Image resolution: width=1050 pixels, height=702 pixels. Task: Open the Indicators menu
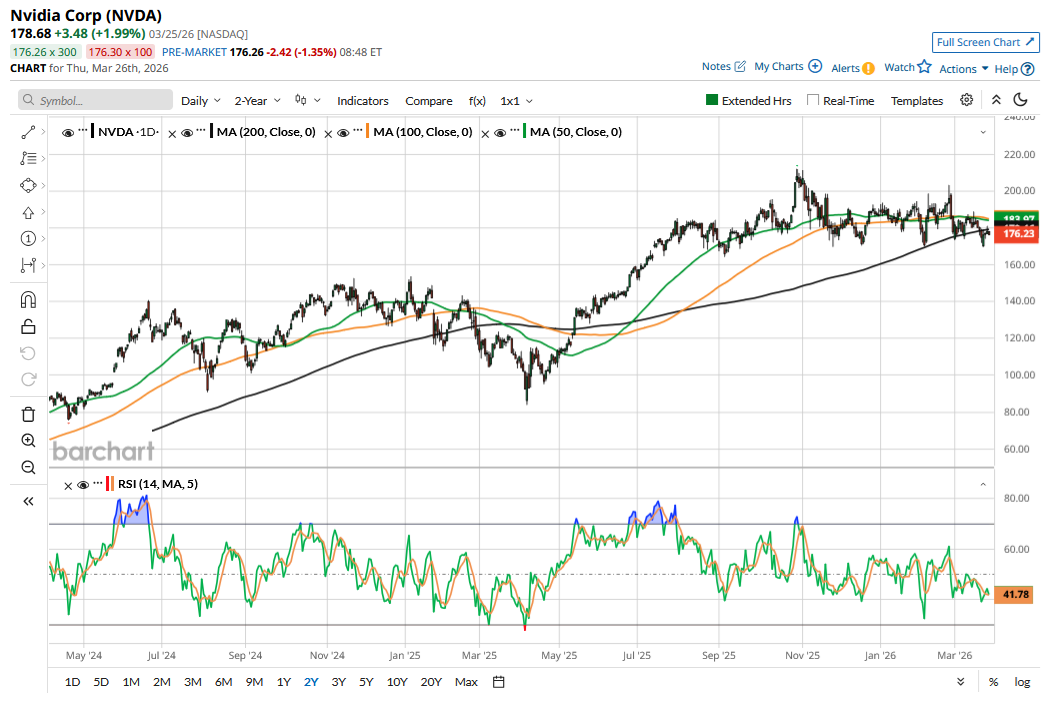[x=363, y=101]
